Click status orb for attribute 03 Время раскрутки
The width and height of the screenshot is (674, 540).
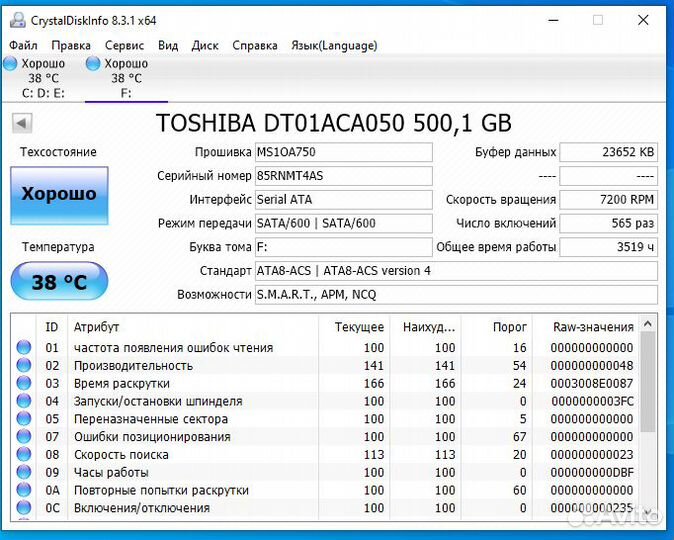pyautogui.click(x=24, y=383)
